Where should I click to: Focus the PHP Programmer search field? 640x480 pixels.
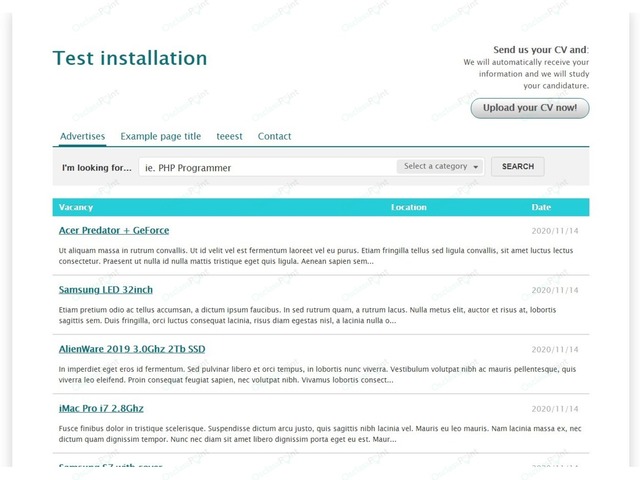click(267, 167)
